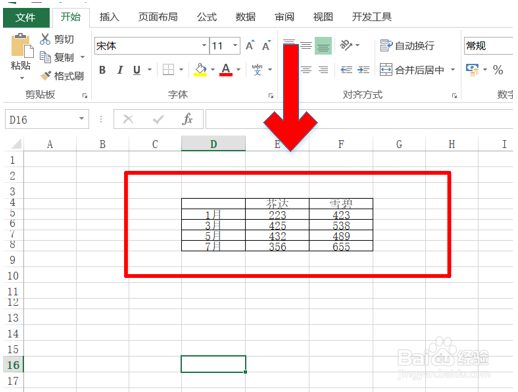Open the 文件 File tab
This screenshot has width=518, height=392.
pyautogui.click(x=26, y=17)
